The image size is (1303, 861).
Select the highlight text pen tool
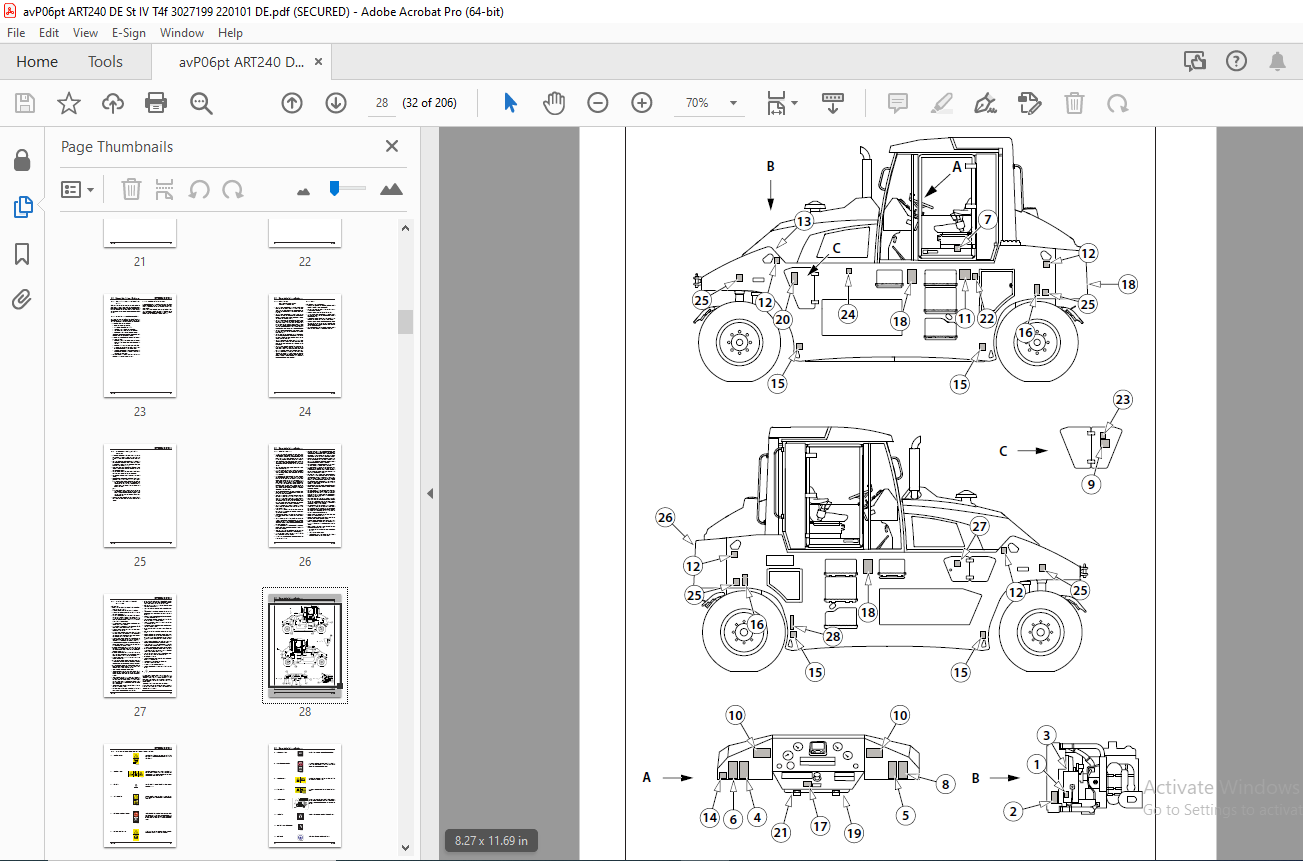942,103
